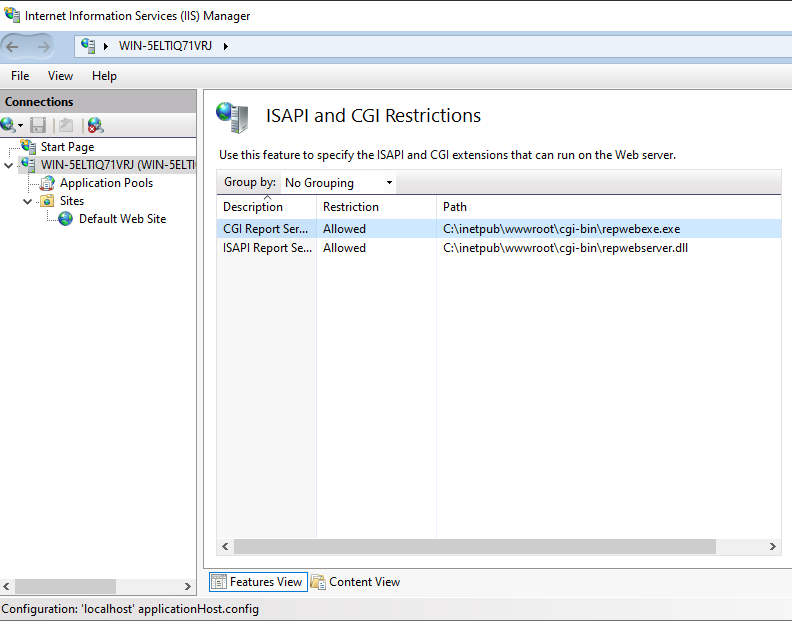Collapse the WIN-5ELTIQ71VRJ server node
Viewport: 792px width, 621px height.
(x=9, y=165)
